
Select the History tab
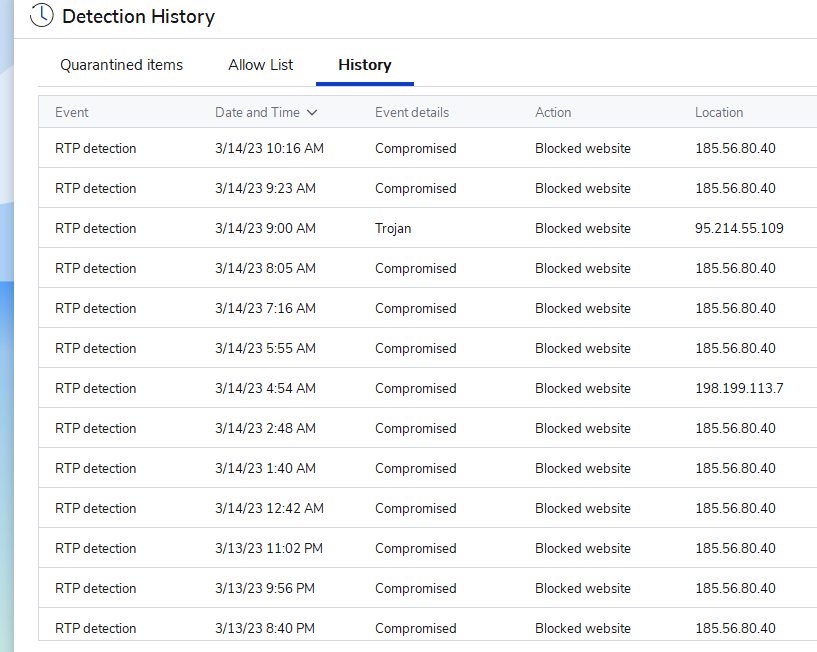(x=364, y=65)
